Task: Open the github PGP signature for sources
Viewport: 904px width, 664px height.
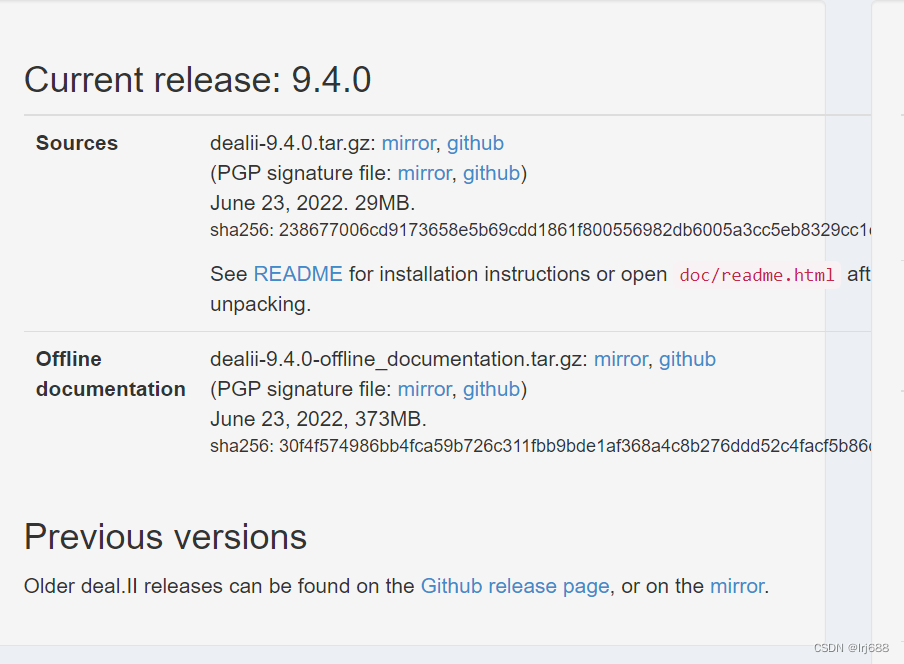Action: 491,173
